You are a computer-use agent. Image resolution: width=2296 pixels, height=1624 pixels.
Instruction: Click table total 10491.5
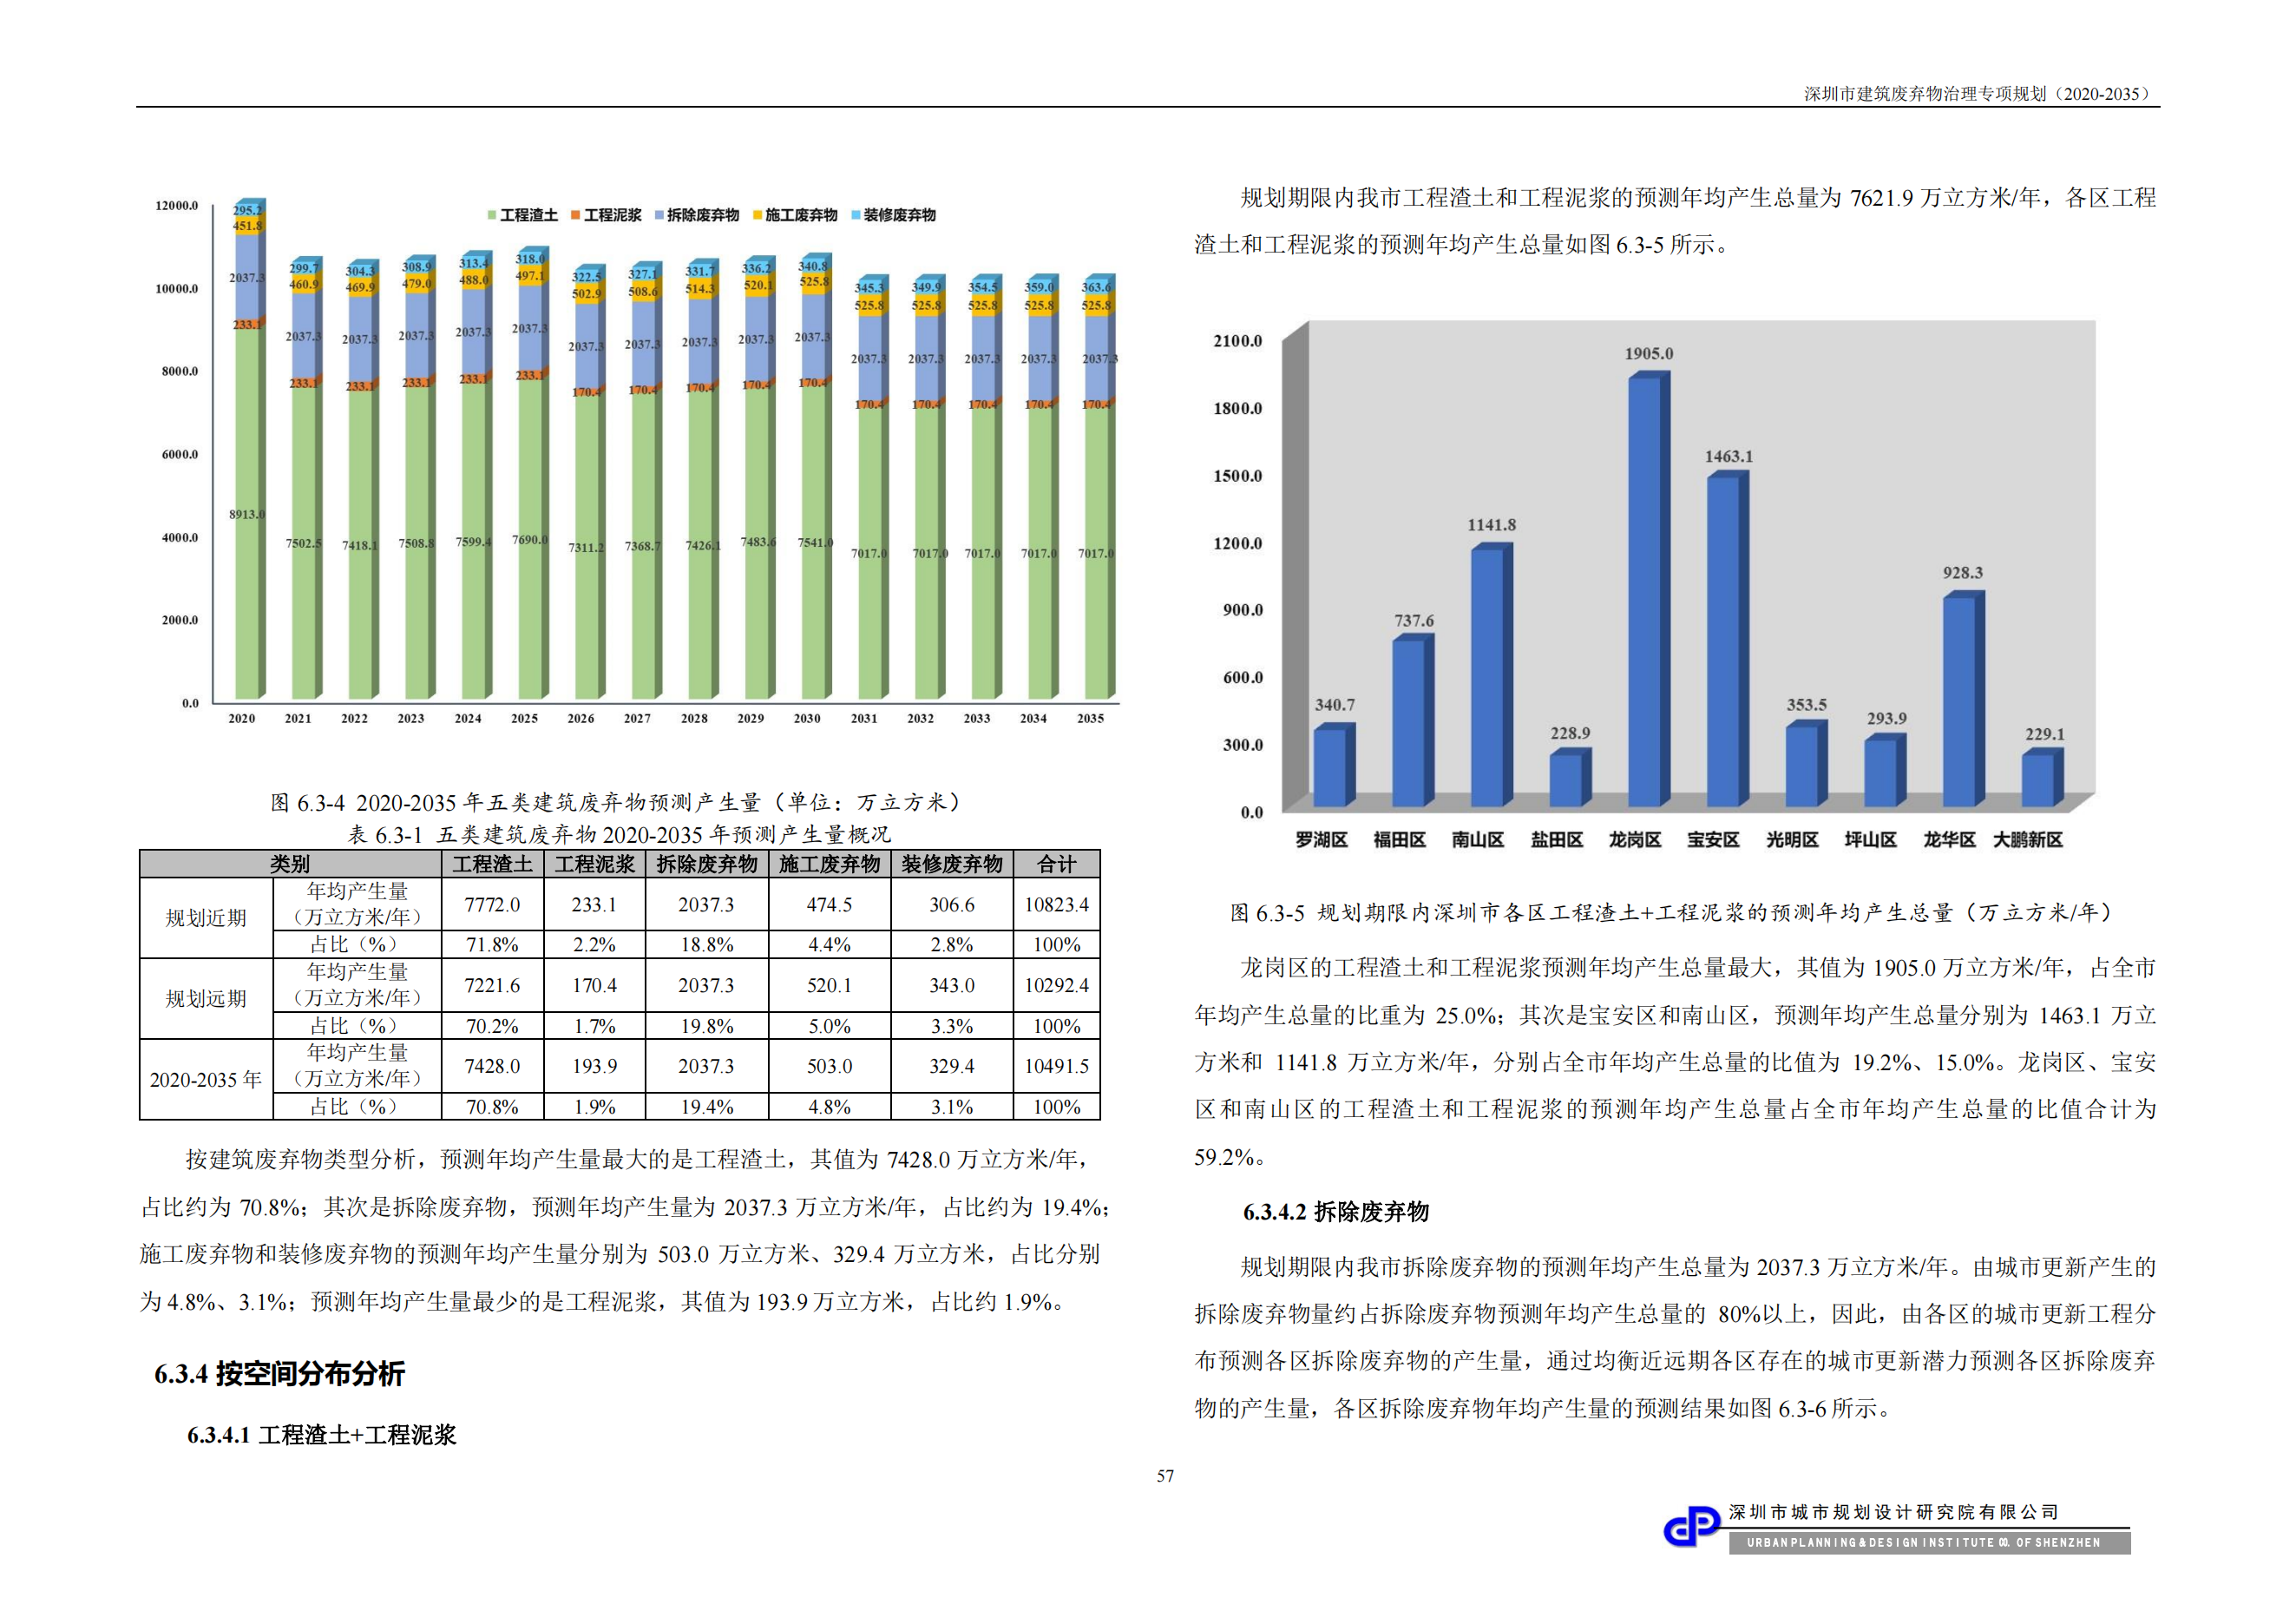coord(1057,1067)
